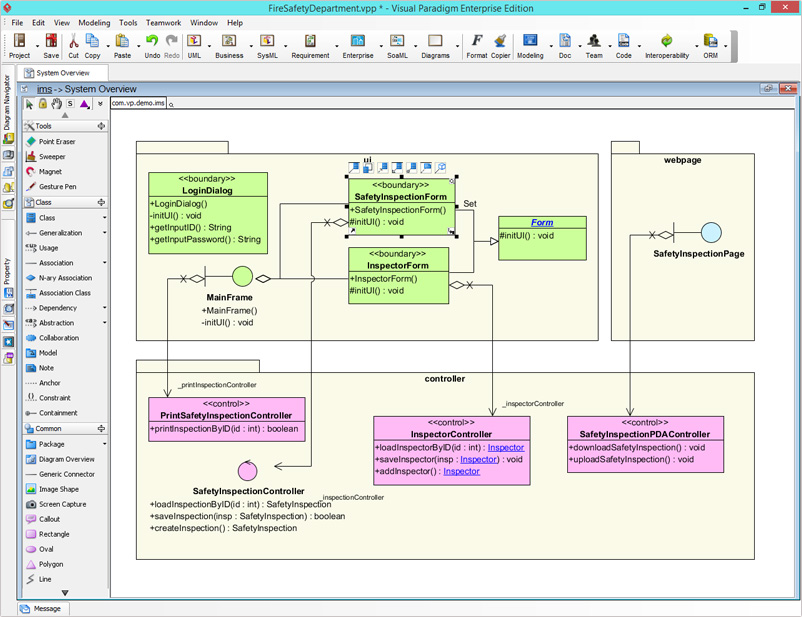Image resolution: width=802 pixels, height=617 pixels.
Task: Toggle the Diagram Navigator sidebar
Action: click(x=8, y=100)
